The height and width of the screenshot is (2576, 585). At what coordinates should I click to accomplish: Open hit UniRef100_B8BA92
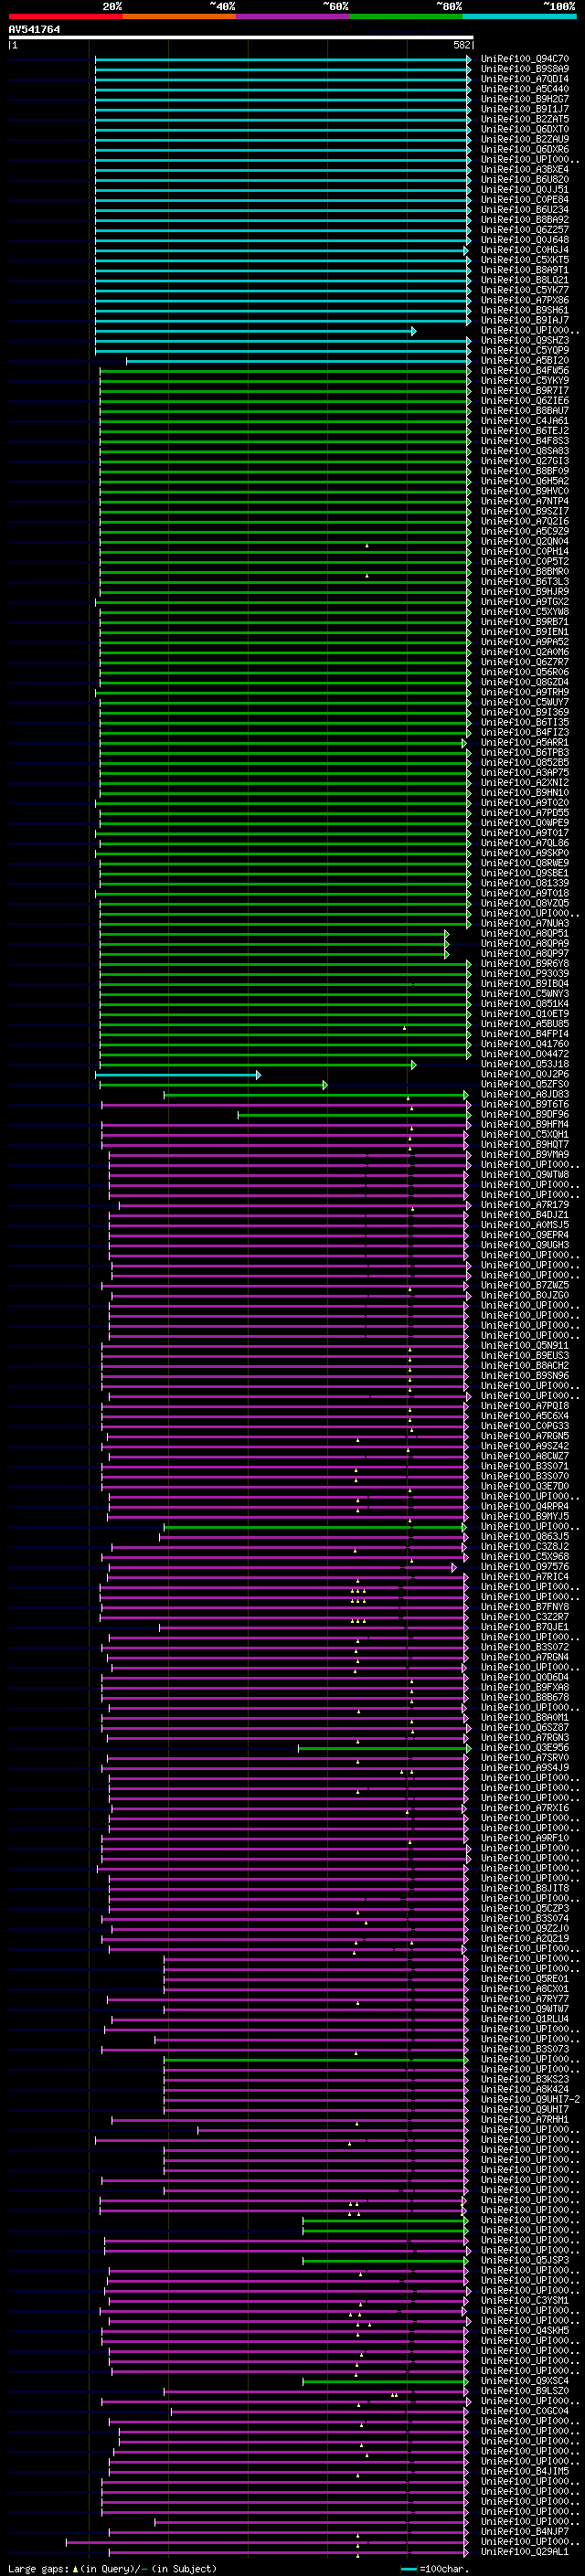pos(525,220)
